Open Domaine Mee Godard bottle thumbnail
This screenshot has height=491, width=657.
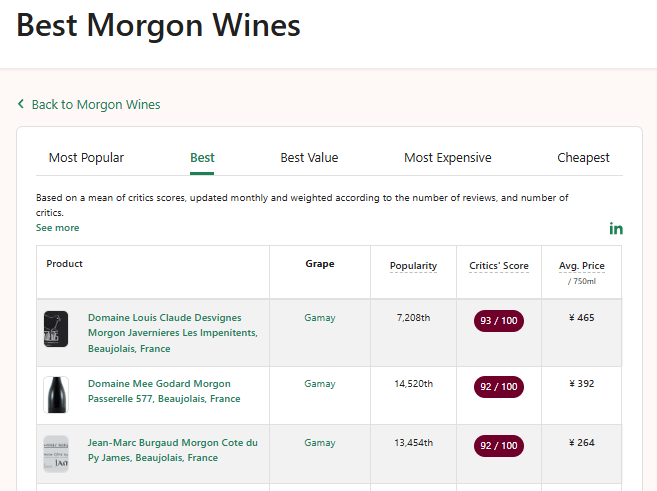56,395
